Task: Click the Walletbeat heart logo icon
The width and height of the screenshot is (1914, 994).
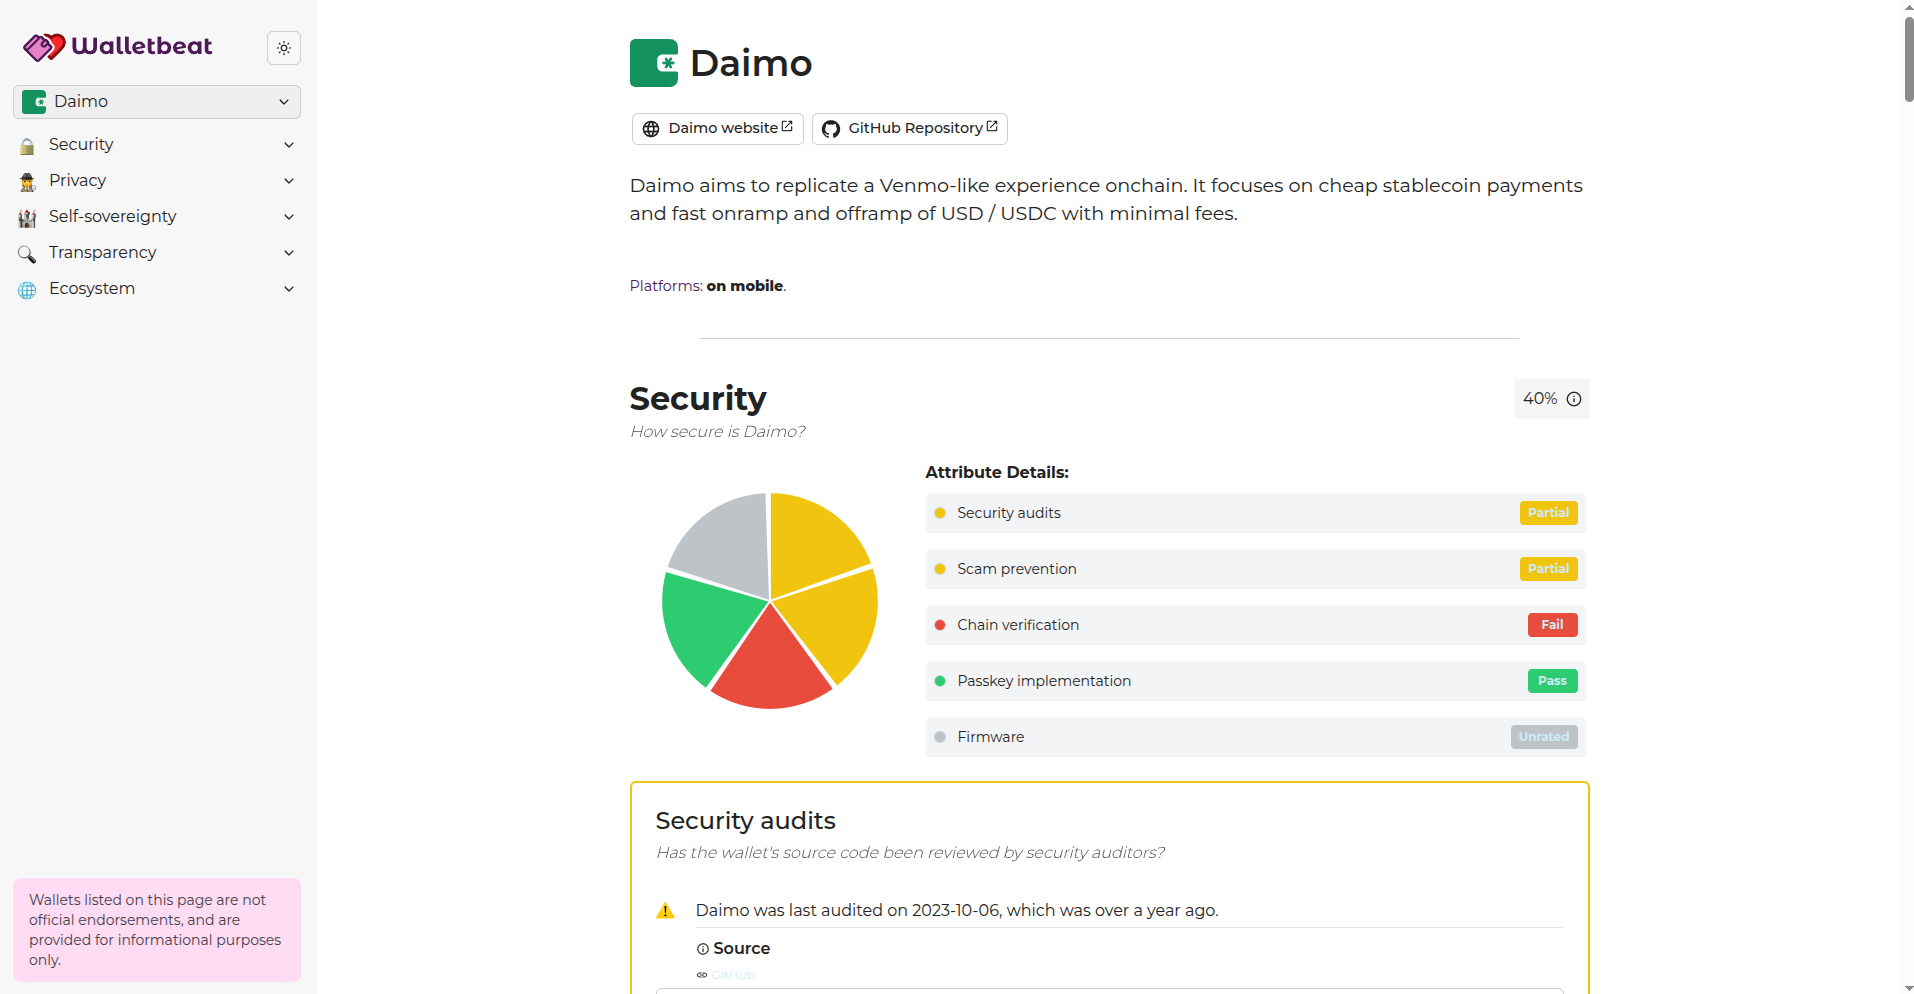Action: [44, 47]
